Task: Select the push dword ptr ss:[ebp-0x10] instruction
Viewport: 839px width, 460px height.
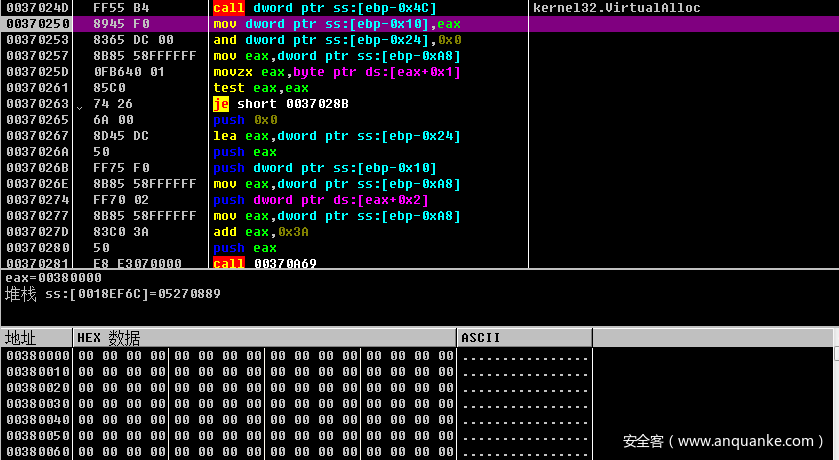Action: tap(325, 168)
